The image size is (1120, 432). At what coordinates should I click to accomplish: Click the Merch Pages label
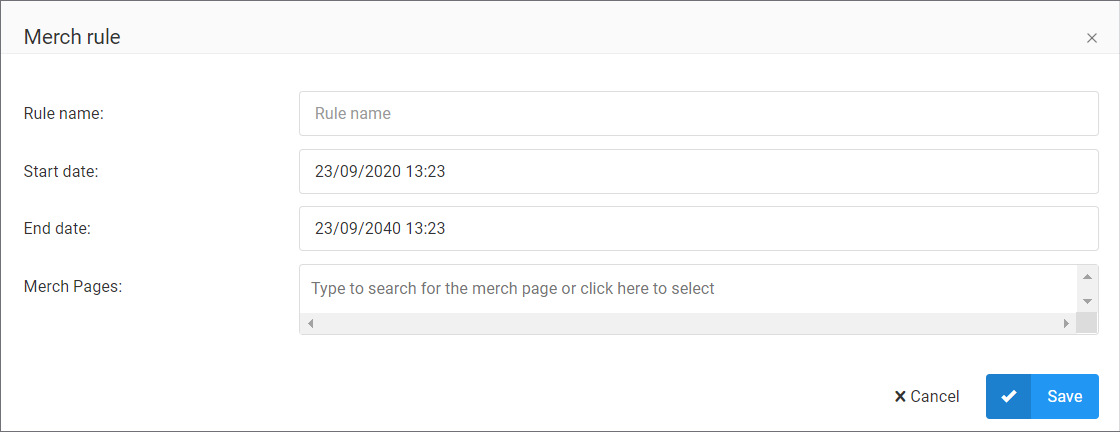point(73,286)
